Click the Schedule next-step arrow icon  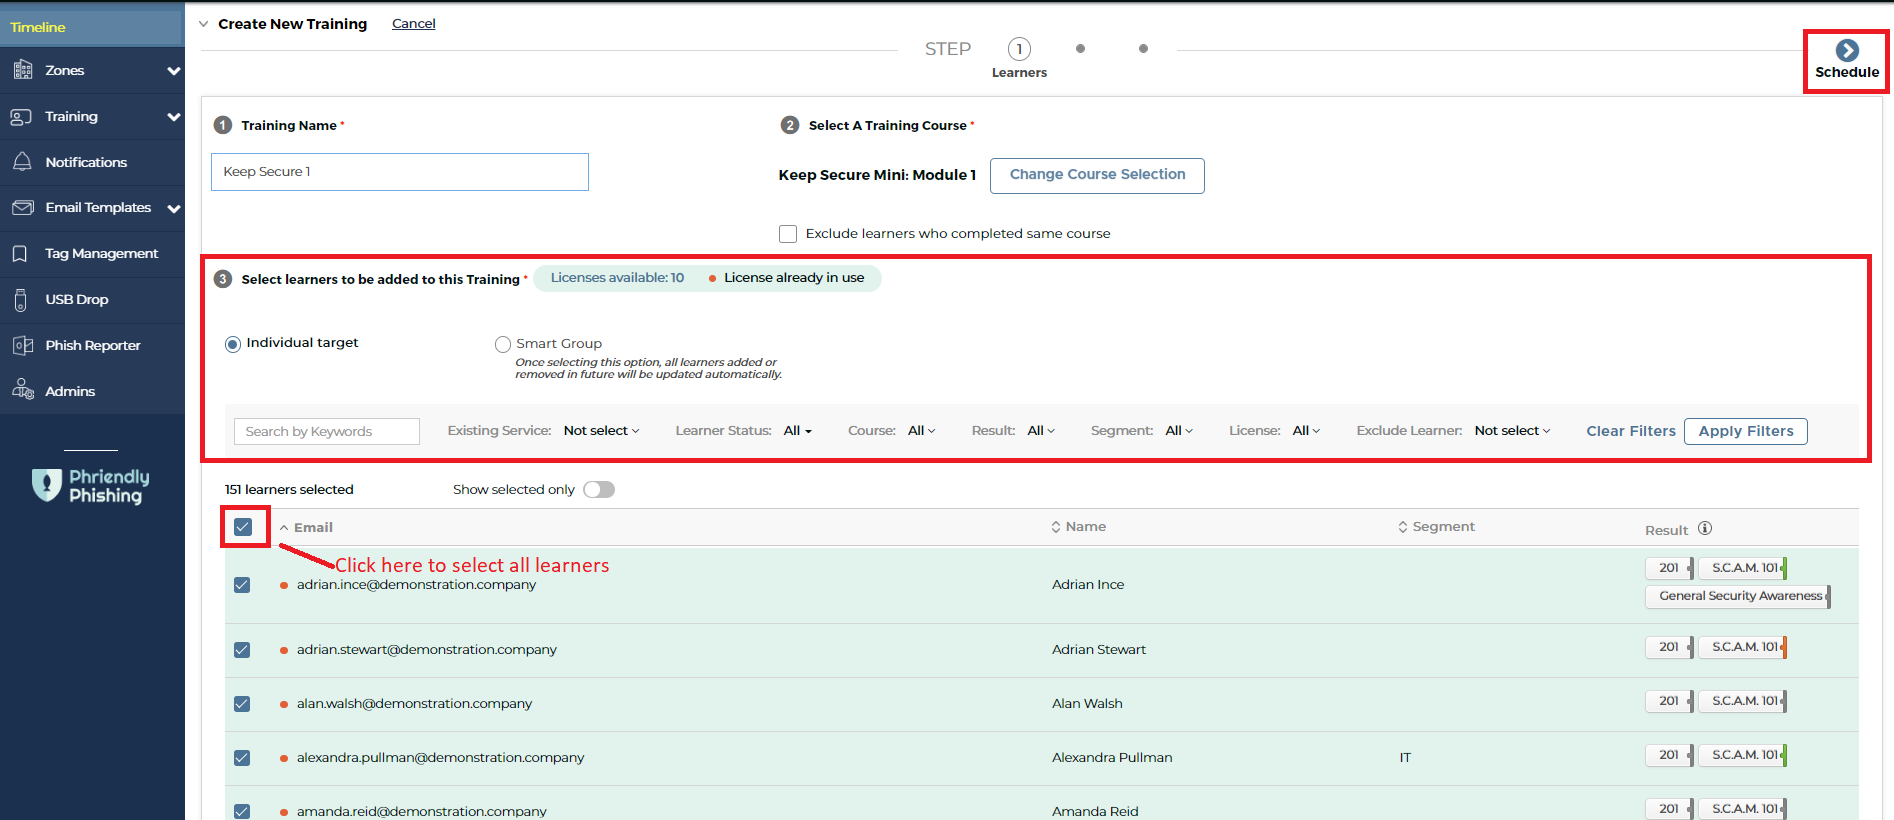pos(1847,50)
